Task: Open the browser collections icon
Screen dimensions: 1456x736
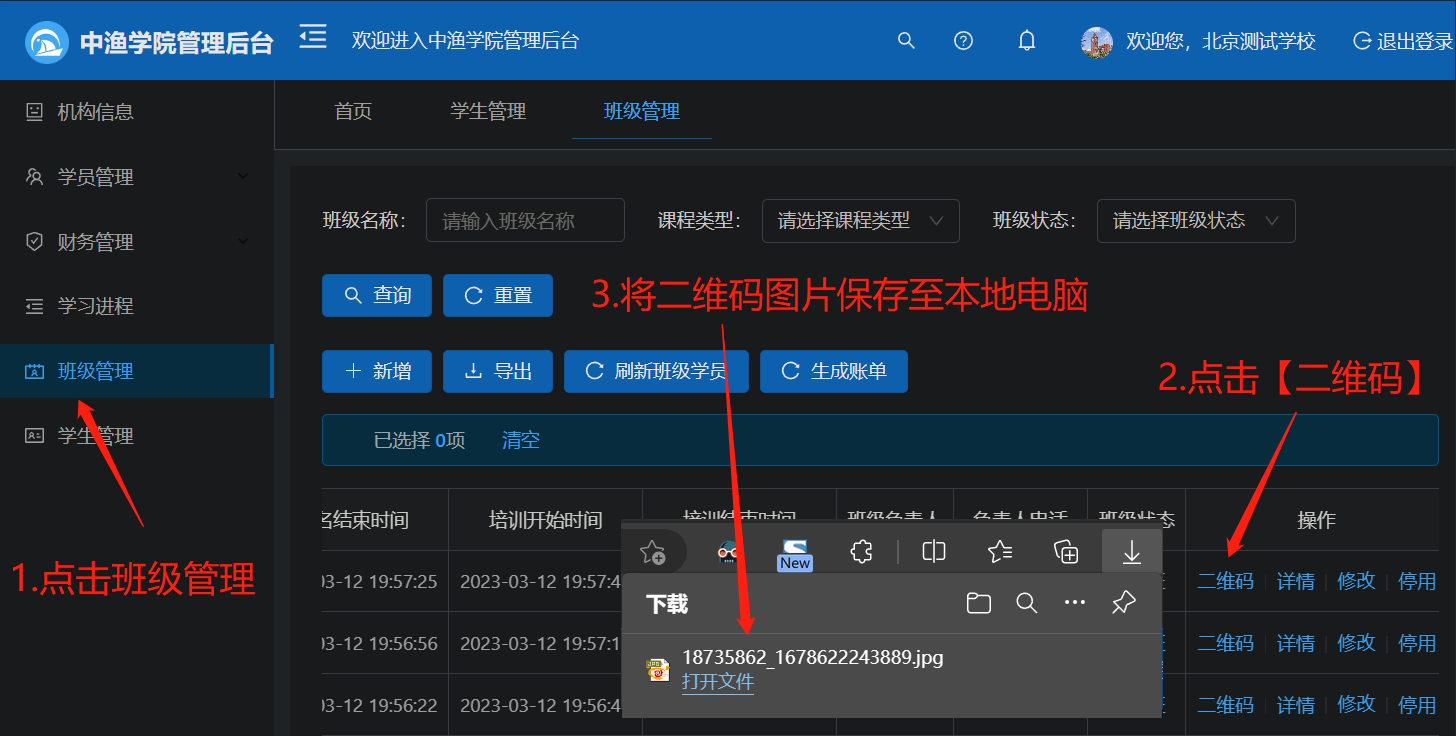Action: [1066, 551]
